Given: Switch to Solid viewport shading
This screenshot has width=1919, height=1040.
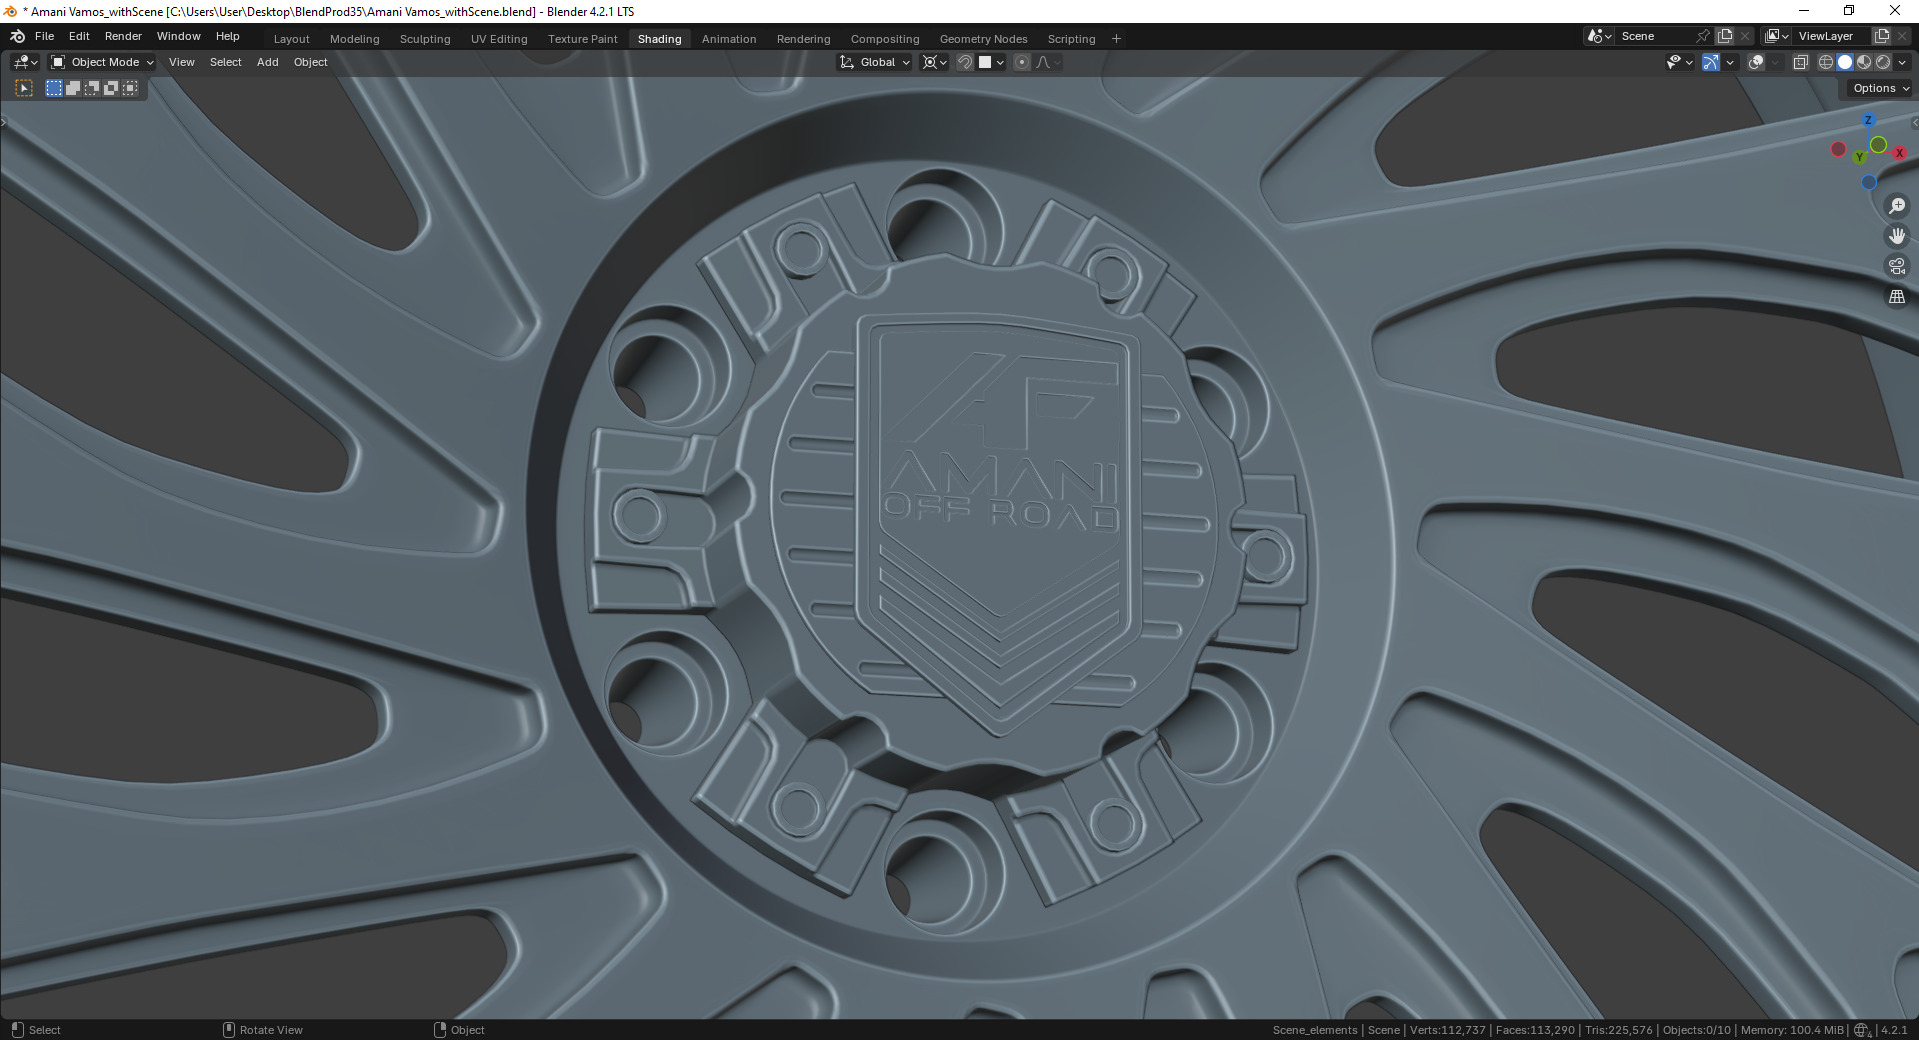Looking at the screenshot, I should [1845, 62].
